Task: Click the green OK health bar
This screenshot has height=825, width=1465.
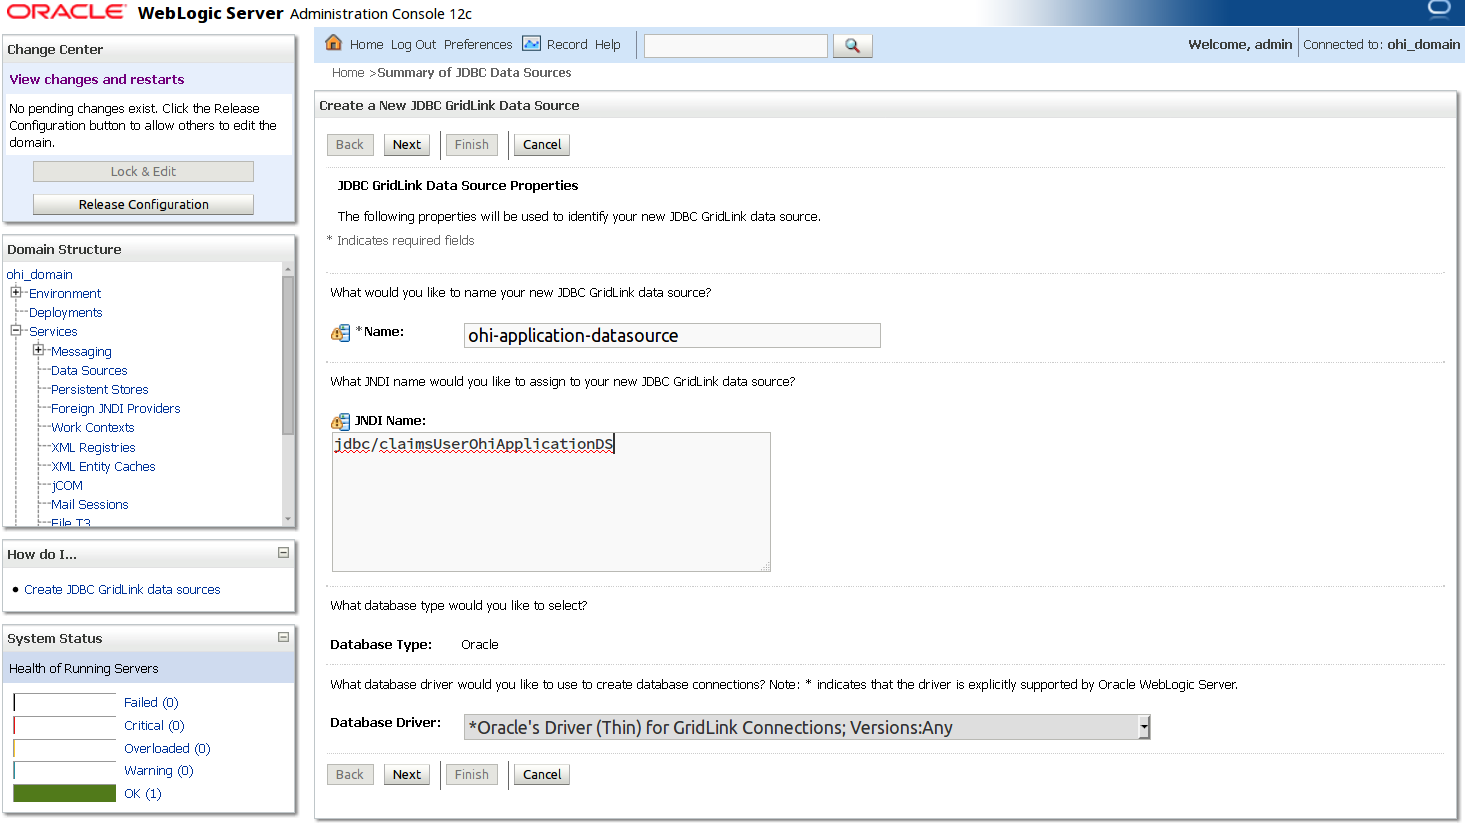Action: 65,793
